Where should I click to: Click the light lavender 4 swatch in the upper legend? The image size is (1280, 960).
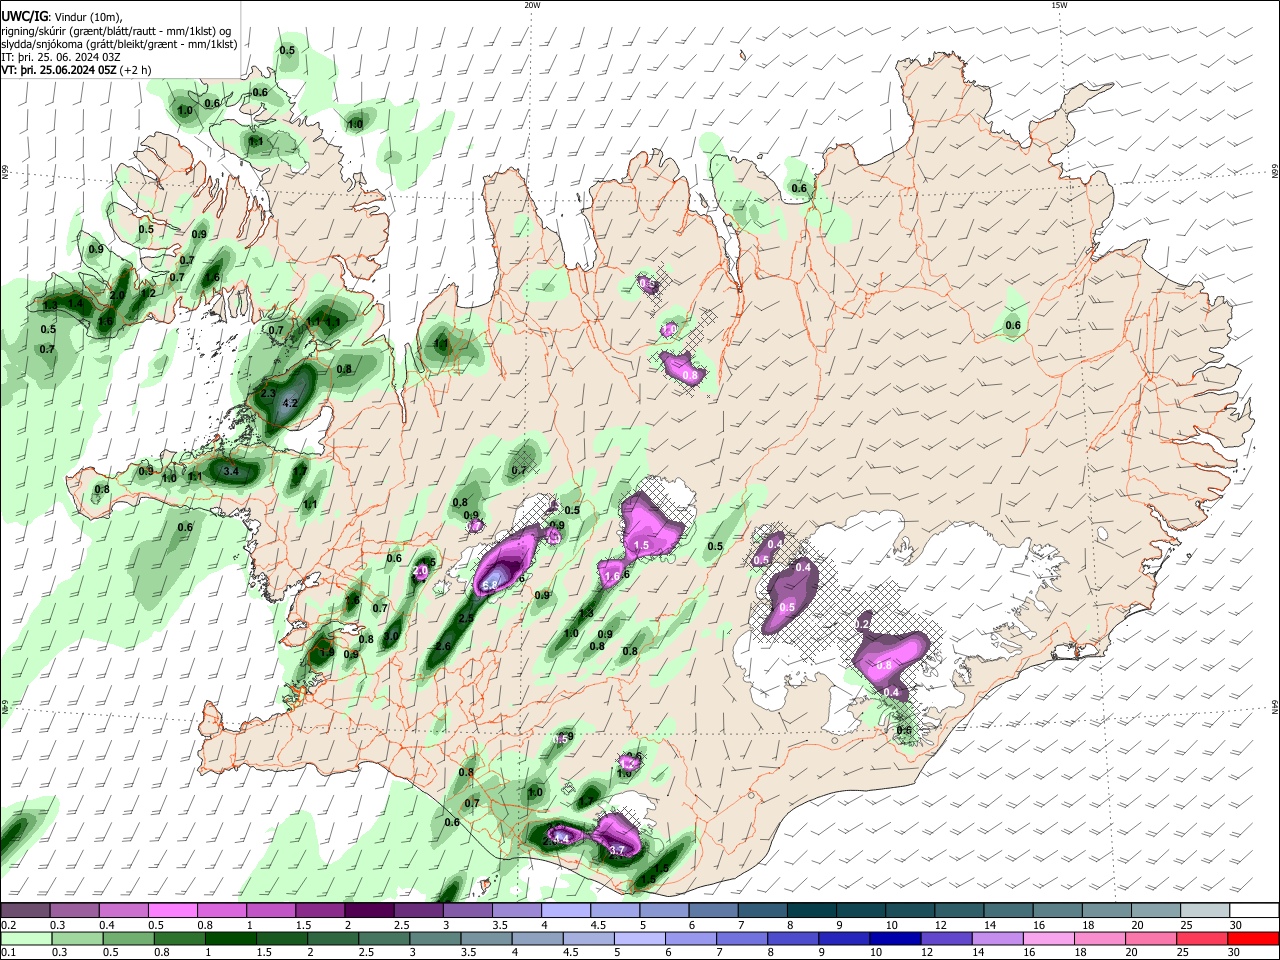(566, 911)
